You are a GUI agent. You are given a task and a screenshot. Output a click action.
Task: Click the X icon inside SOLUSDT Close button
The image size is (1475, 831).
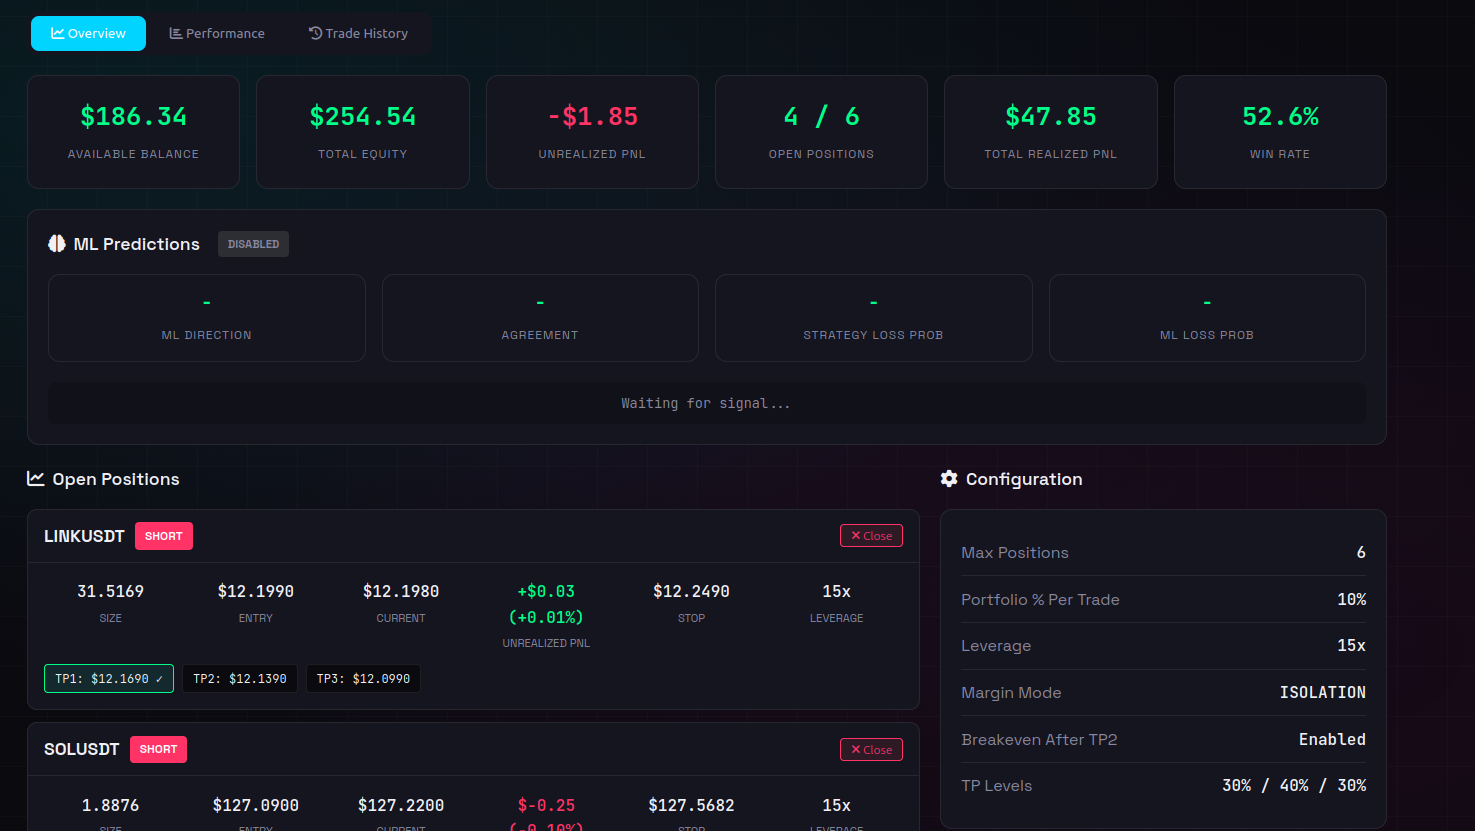[855, 749]
